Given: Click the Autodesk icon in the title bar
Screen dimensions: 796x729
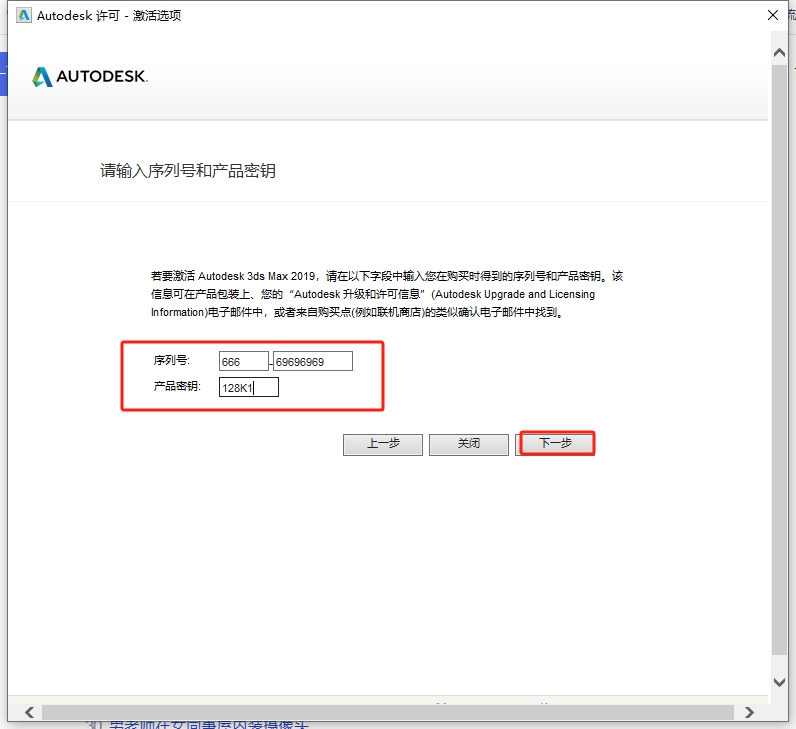Looking at the screenshot, I should click(23, 15).
